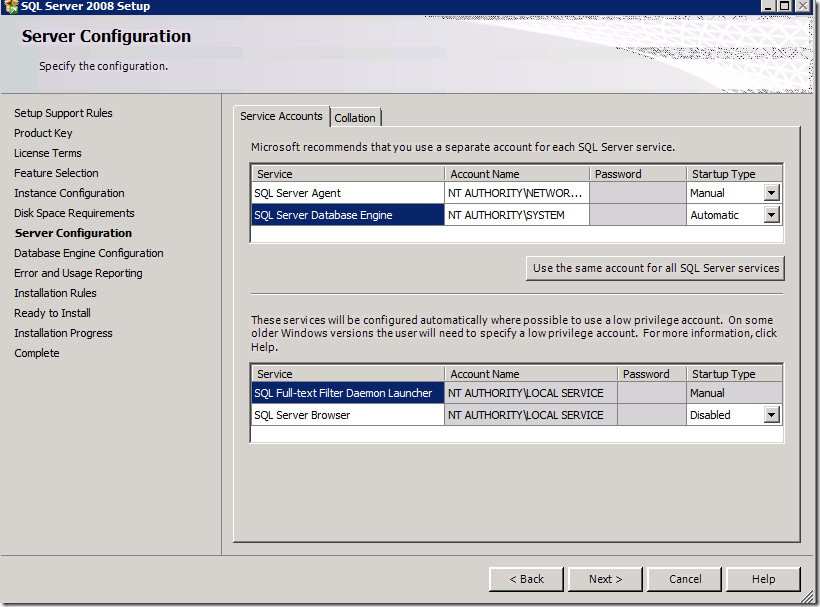Go back with the Back button
The width and height of the screenshot is (820, 607).
coord(526,579)
